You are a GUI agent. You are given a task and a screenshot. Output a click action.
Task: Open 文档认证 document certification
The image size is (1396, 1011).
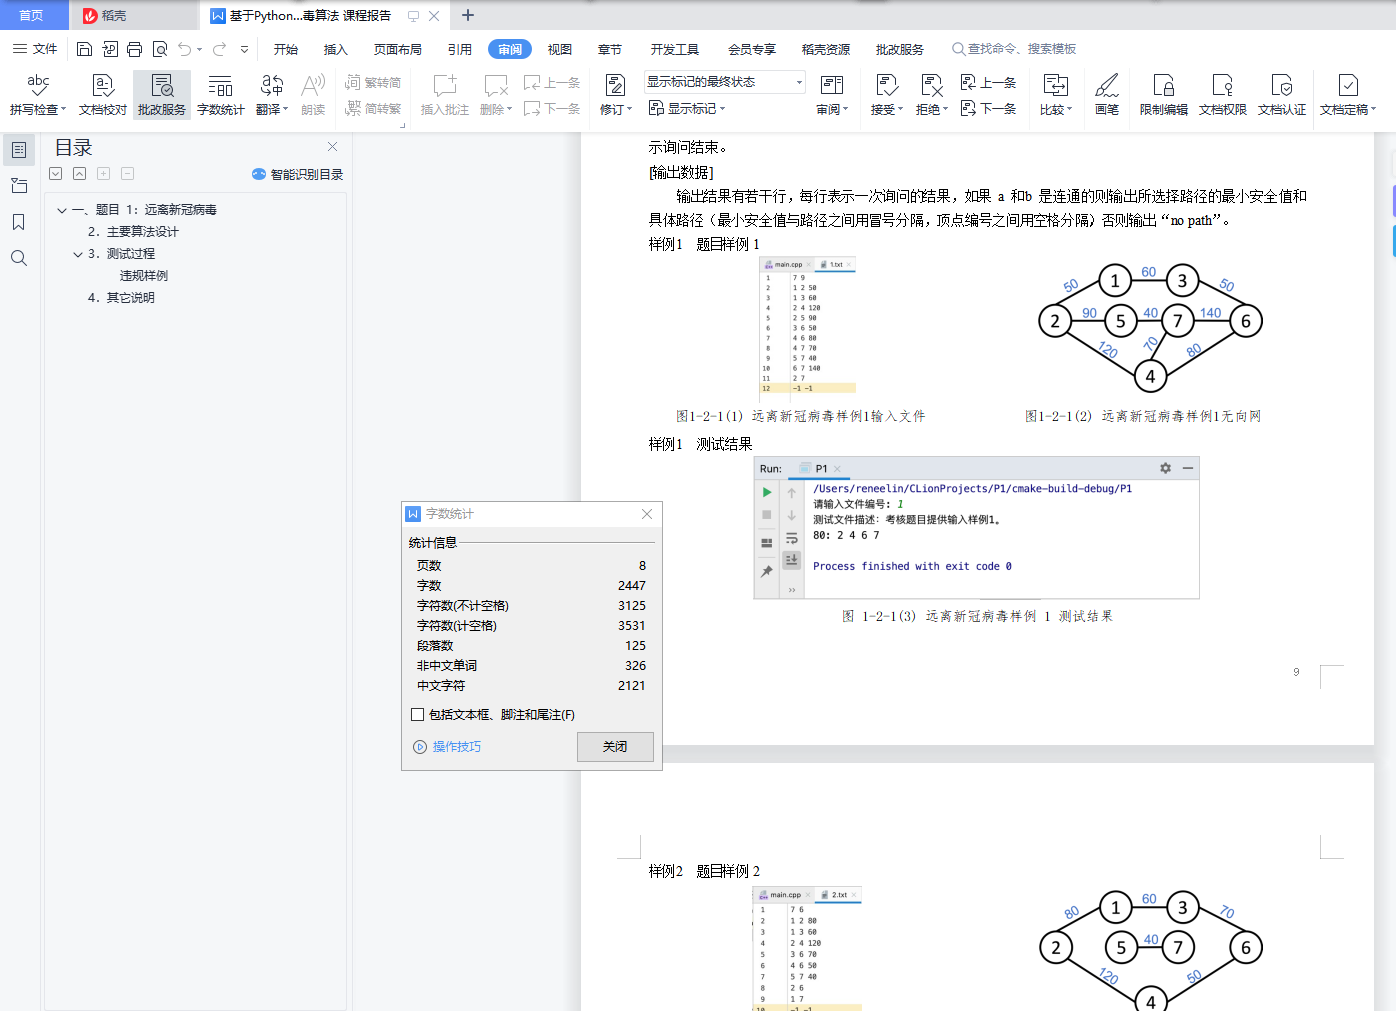coord(1282,95)
